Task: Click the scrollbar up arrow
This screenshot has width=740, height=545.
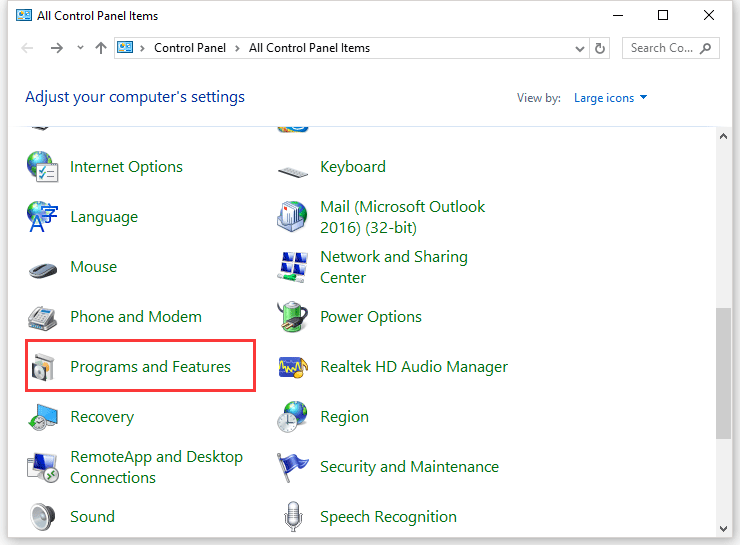Action: (x=723, y=136)
